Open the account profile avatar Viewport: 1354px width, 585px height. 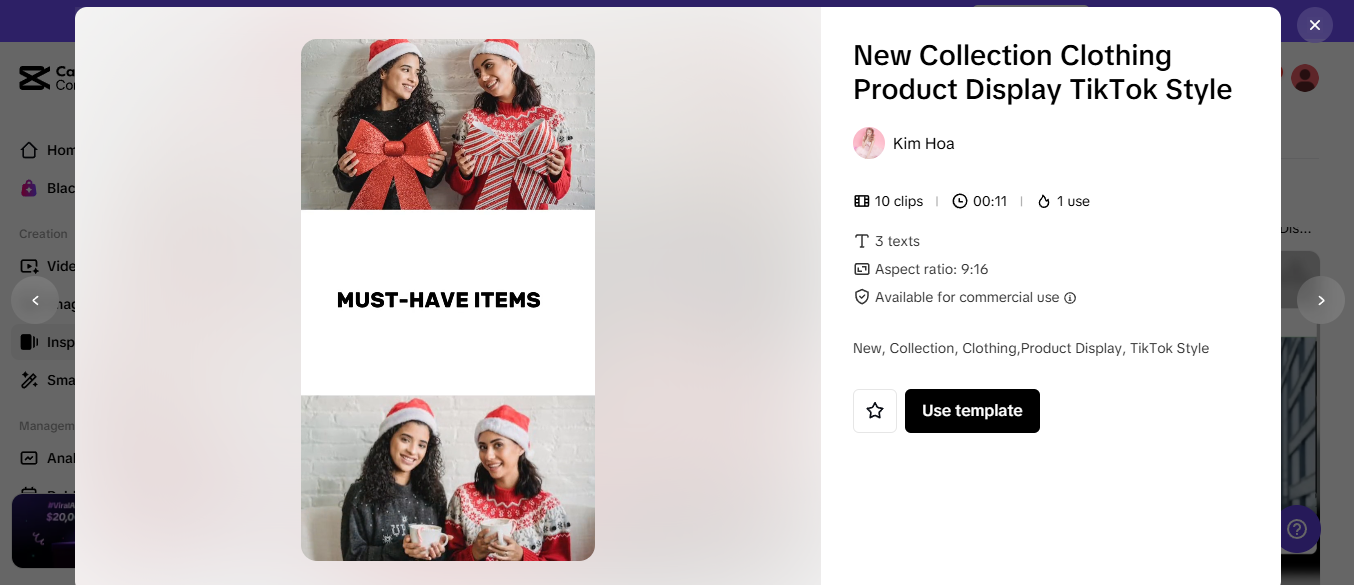tap(1305, 78)
